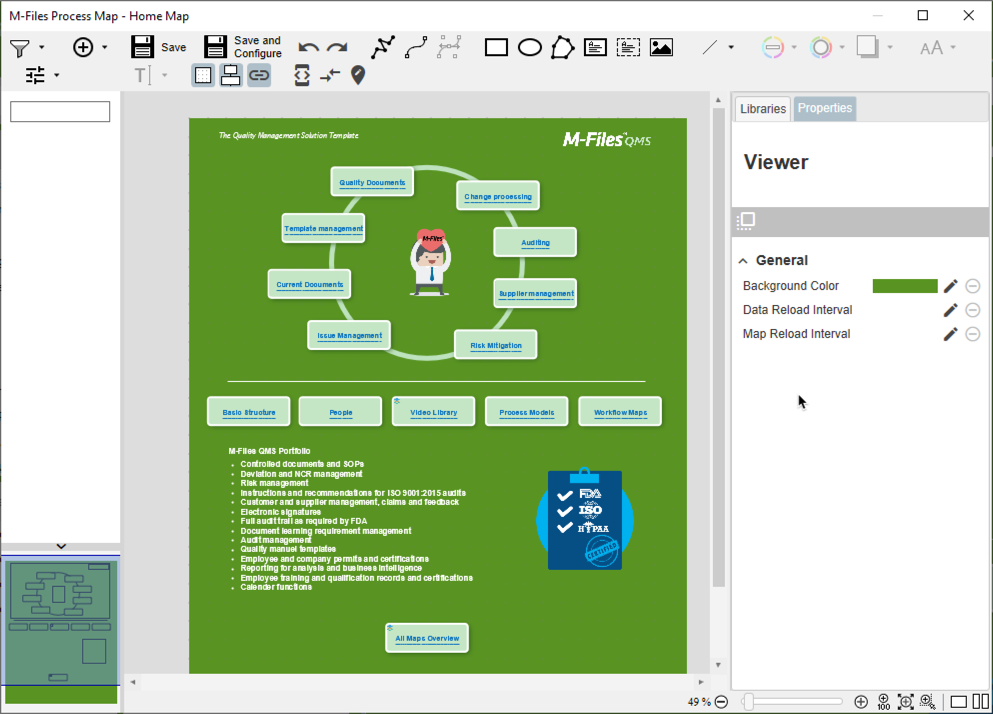Click the undo arrow
This screenshot has height=714, width=993.
tap(309, 48)
